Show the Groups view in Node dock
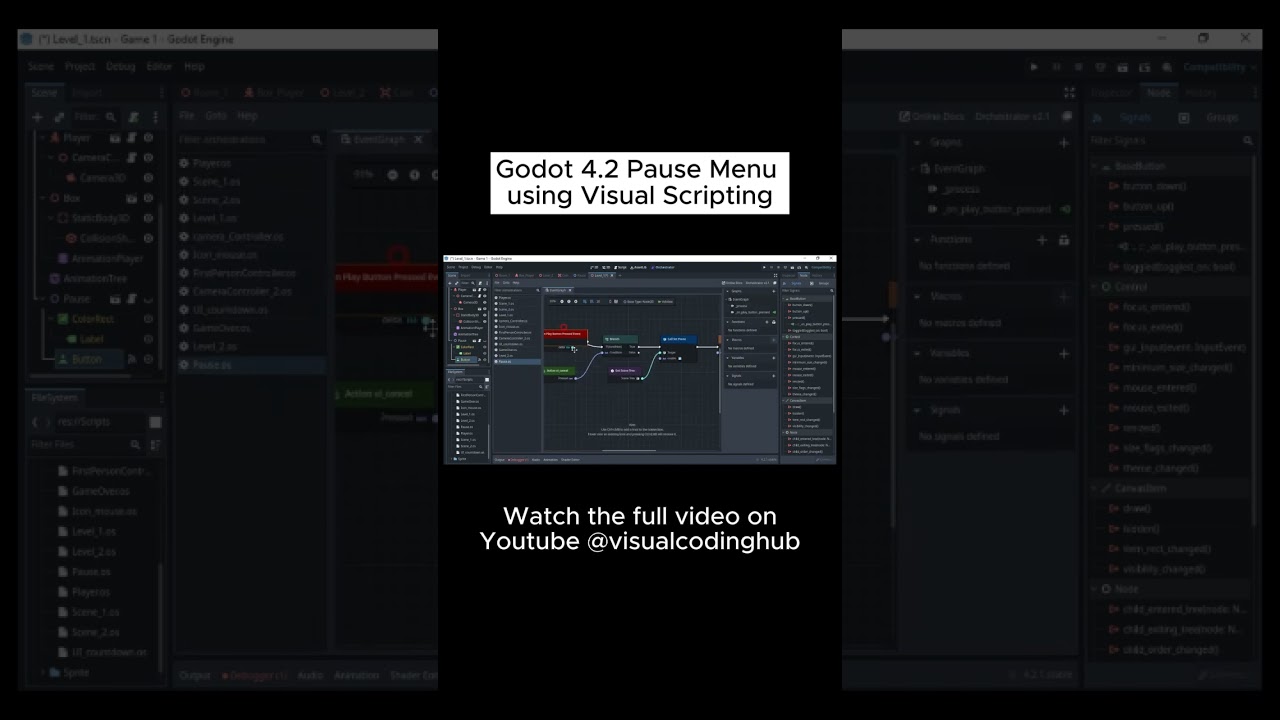Image resolution: width=1280 pixels, height=720 pixels. click(1212, 117)
